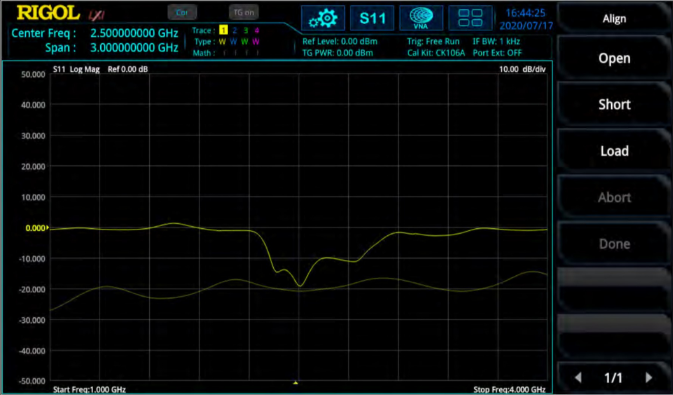This screenshot has width=673, height=395.
Task: Open the four-window layout icon
Action: pyautogui.click(x=470, y=18)
